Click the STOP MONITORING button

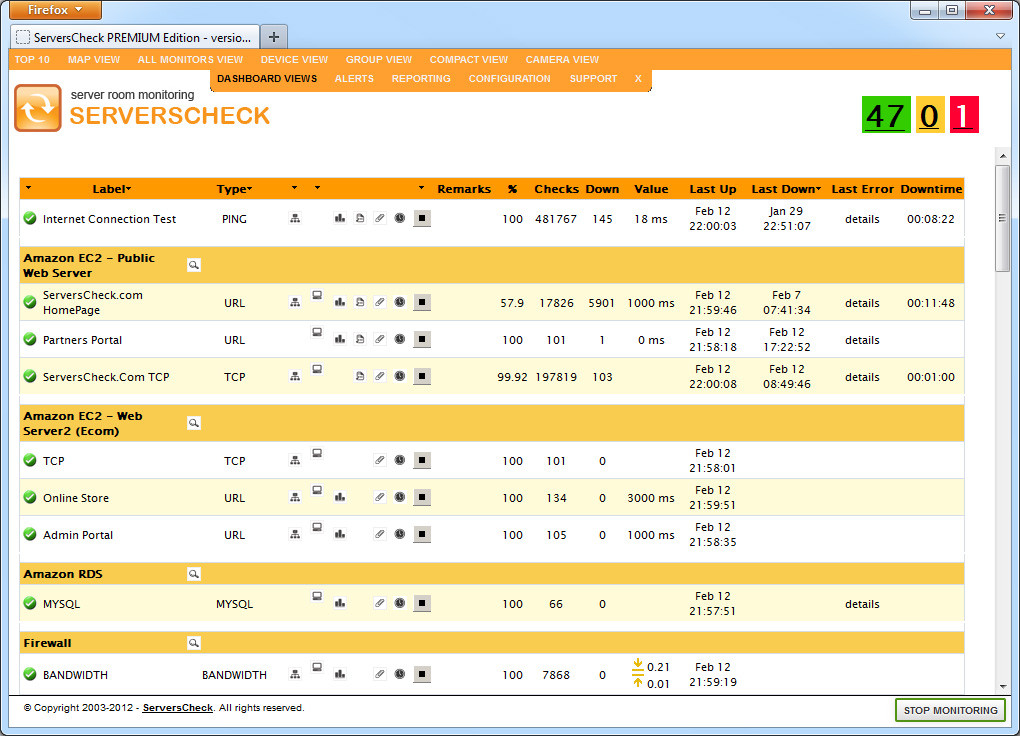950,710
